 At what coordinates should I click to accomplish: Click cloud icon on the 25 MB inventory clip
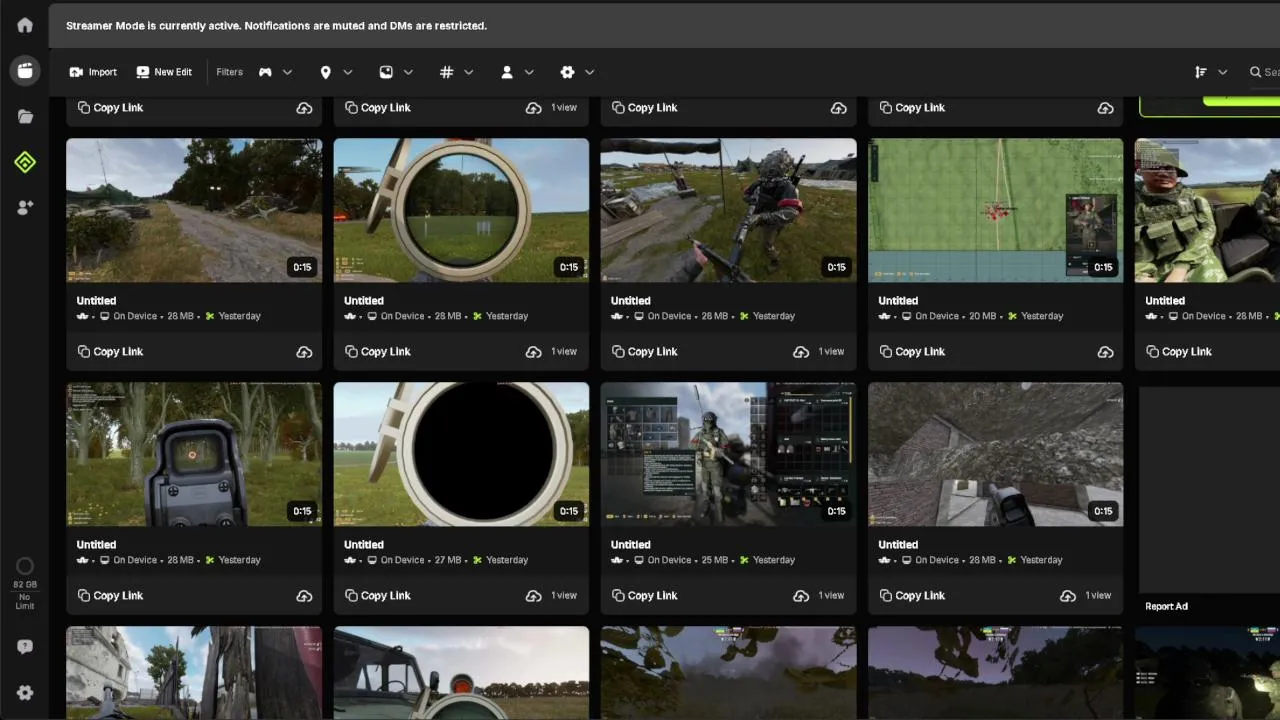point(801,596)
